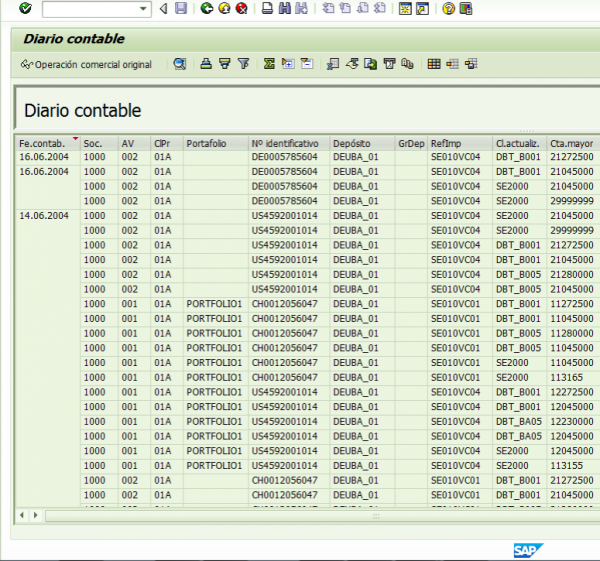Select the ClPr column header
This screenshot has width=600, height=561.
167,144
